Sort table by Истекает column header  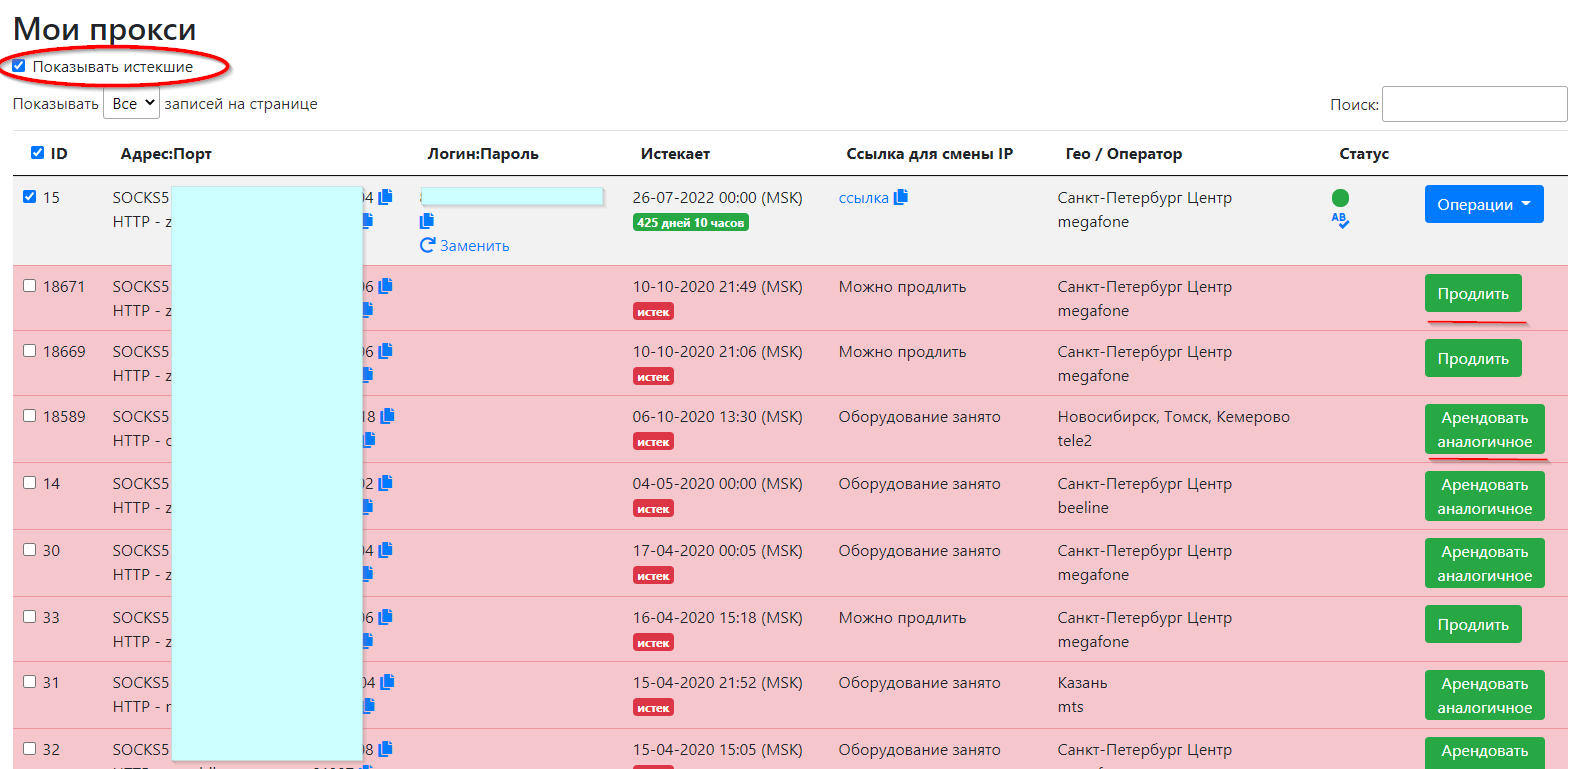675,154
